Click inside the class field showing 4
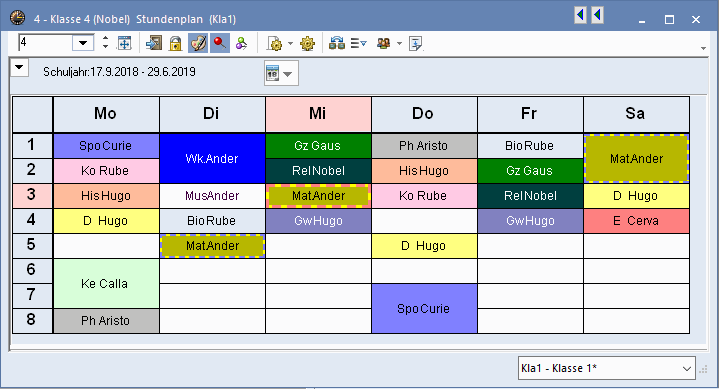This screenshot has height=389, width=719. (45, 43)
